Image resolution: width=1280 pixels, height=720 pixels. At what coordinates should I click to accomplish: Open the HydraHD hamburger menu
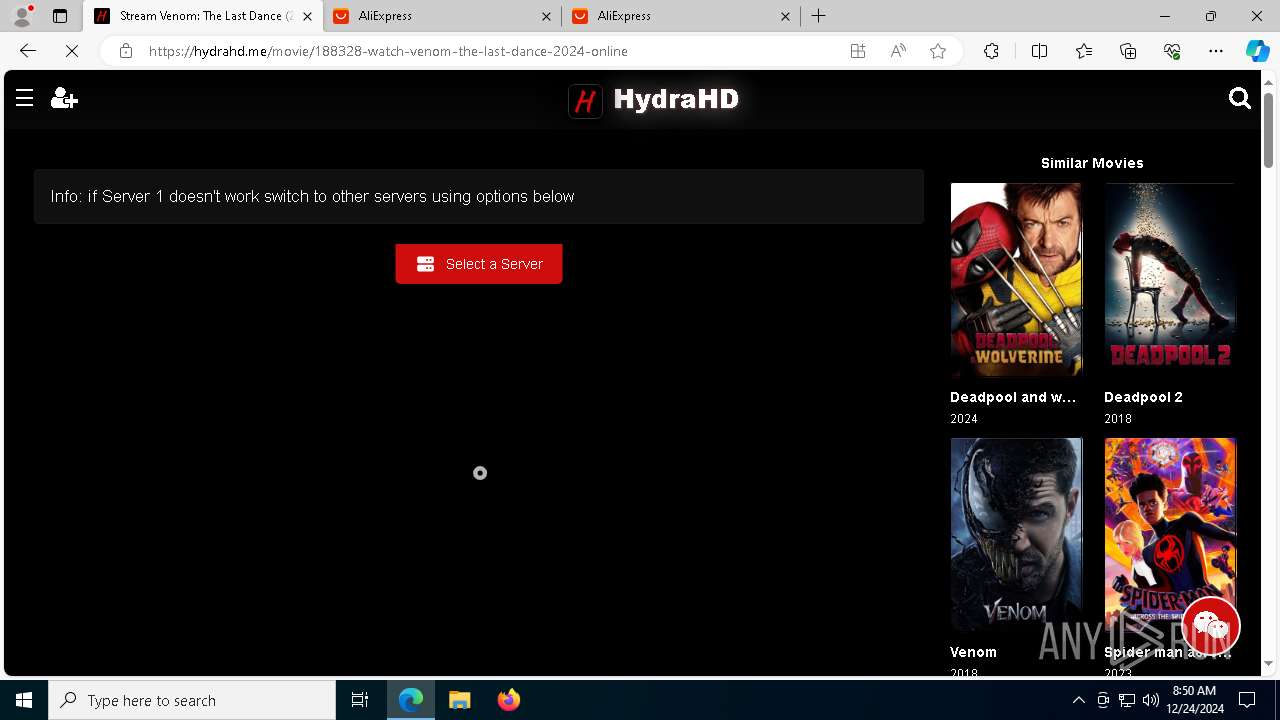coord(24,98)
